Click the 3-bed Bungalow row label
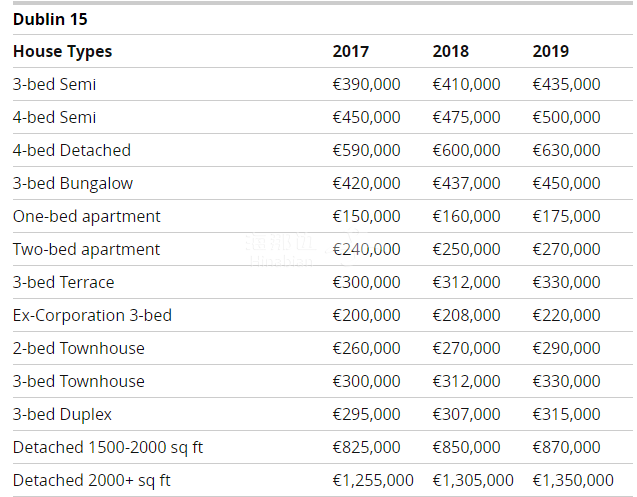The width and height of the screenshot is (637, 497). pyautogui.click(x=73, y=183)
